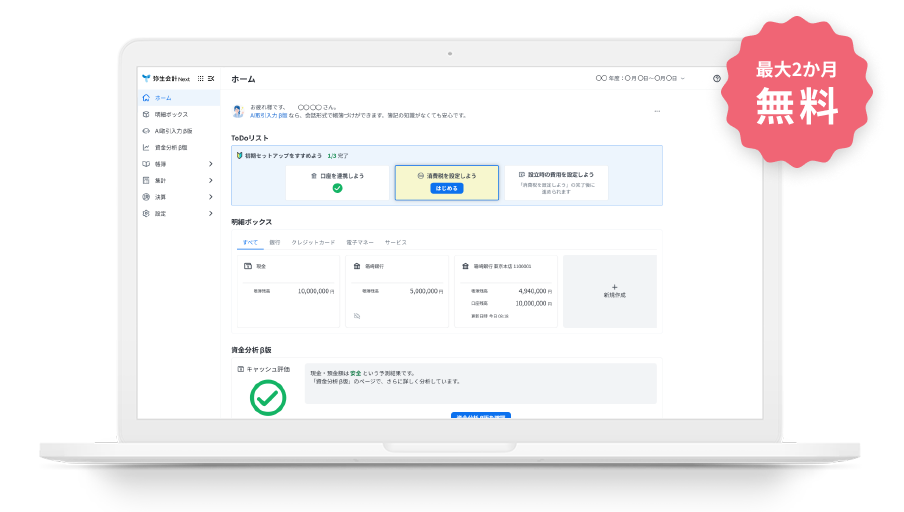Select the 電子マネー tab

click(360, 242)
